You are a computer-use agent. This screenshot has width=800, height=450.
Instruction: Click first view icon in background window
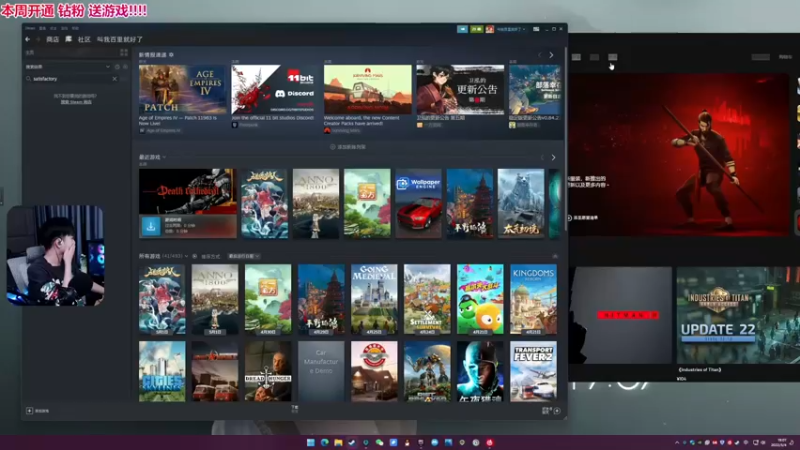tap(576, 57)
